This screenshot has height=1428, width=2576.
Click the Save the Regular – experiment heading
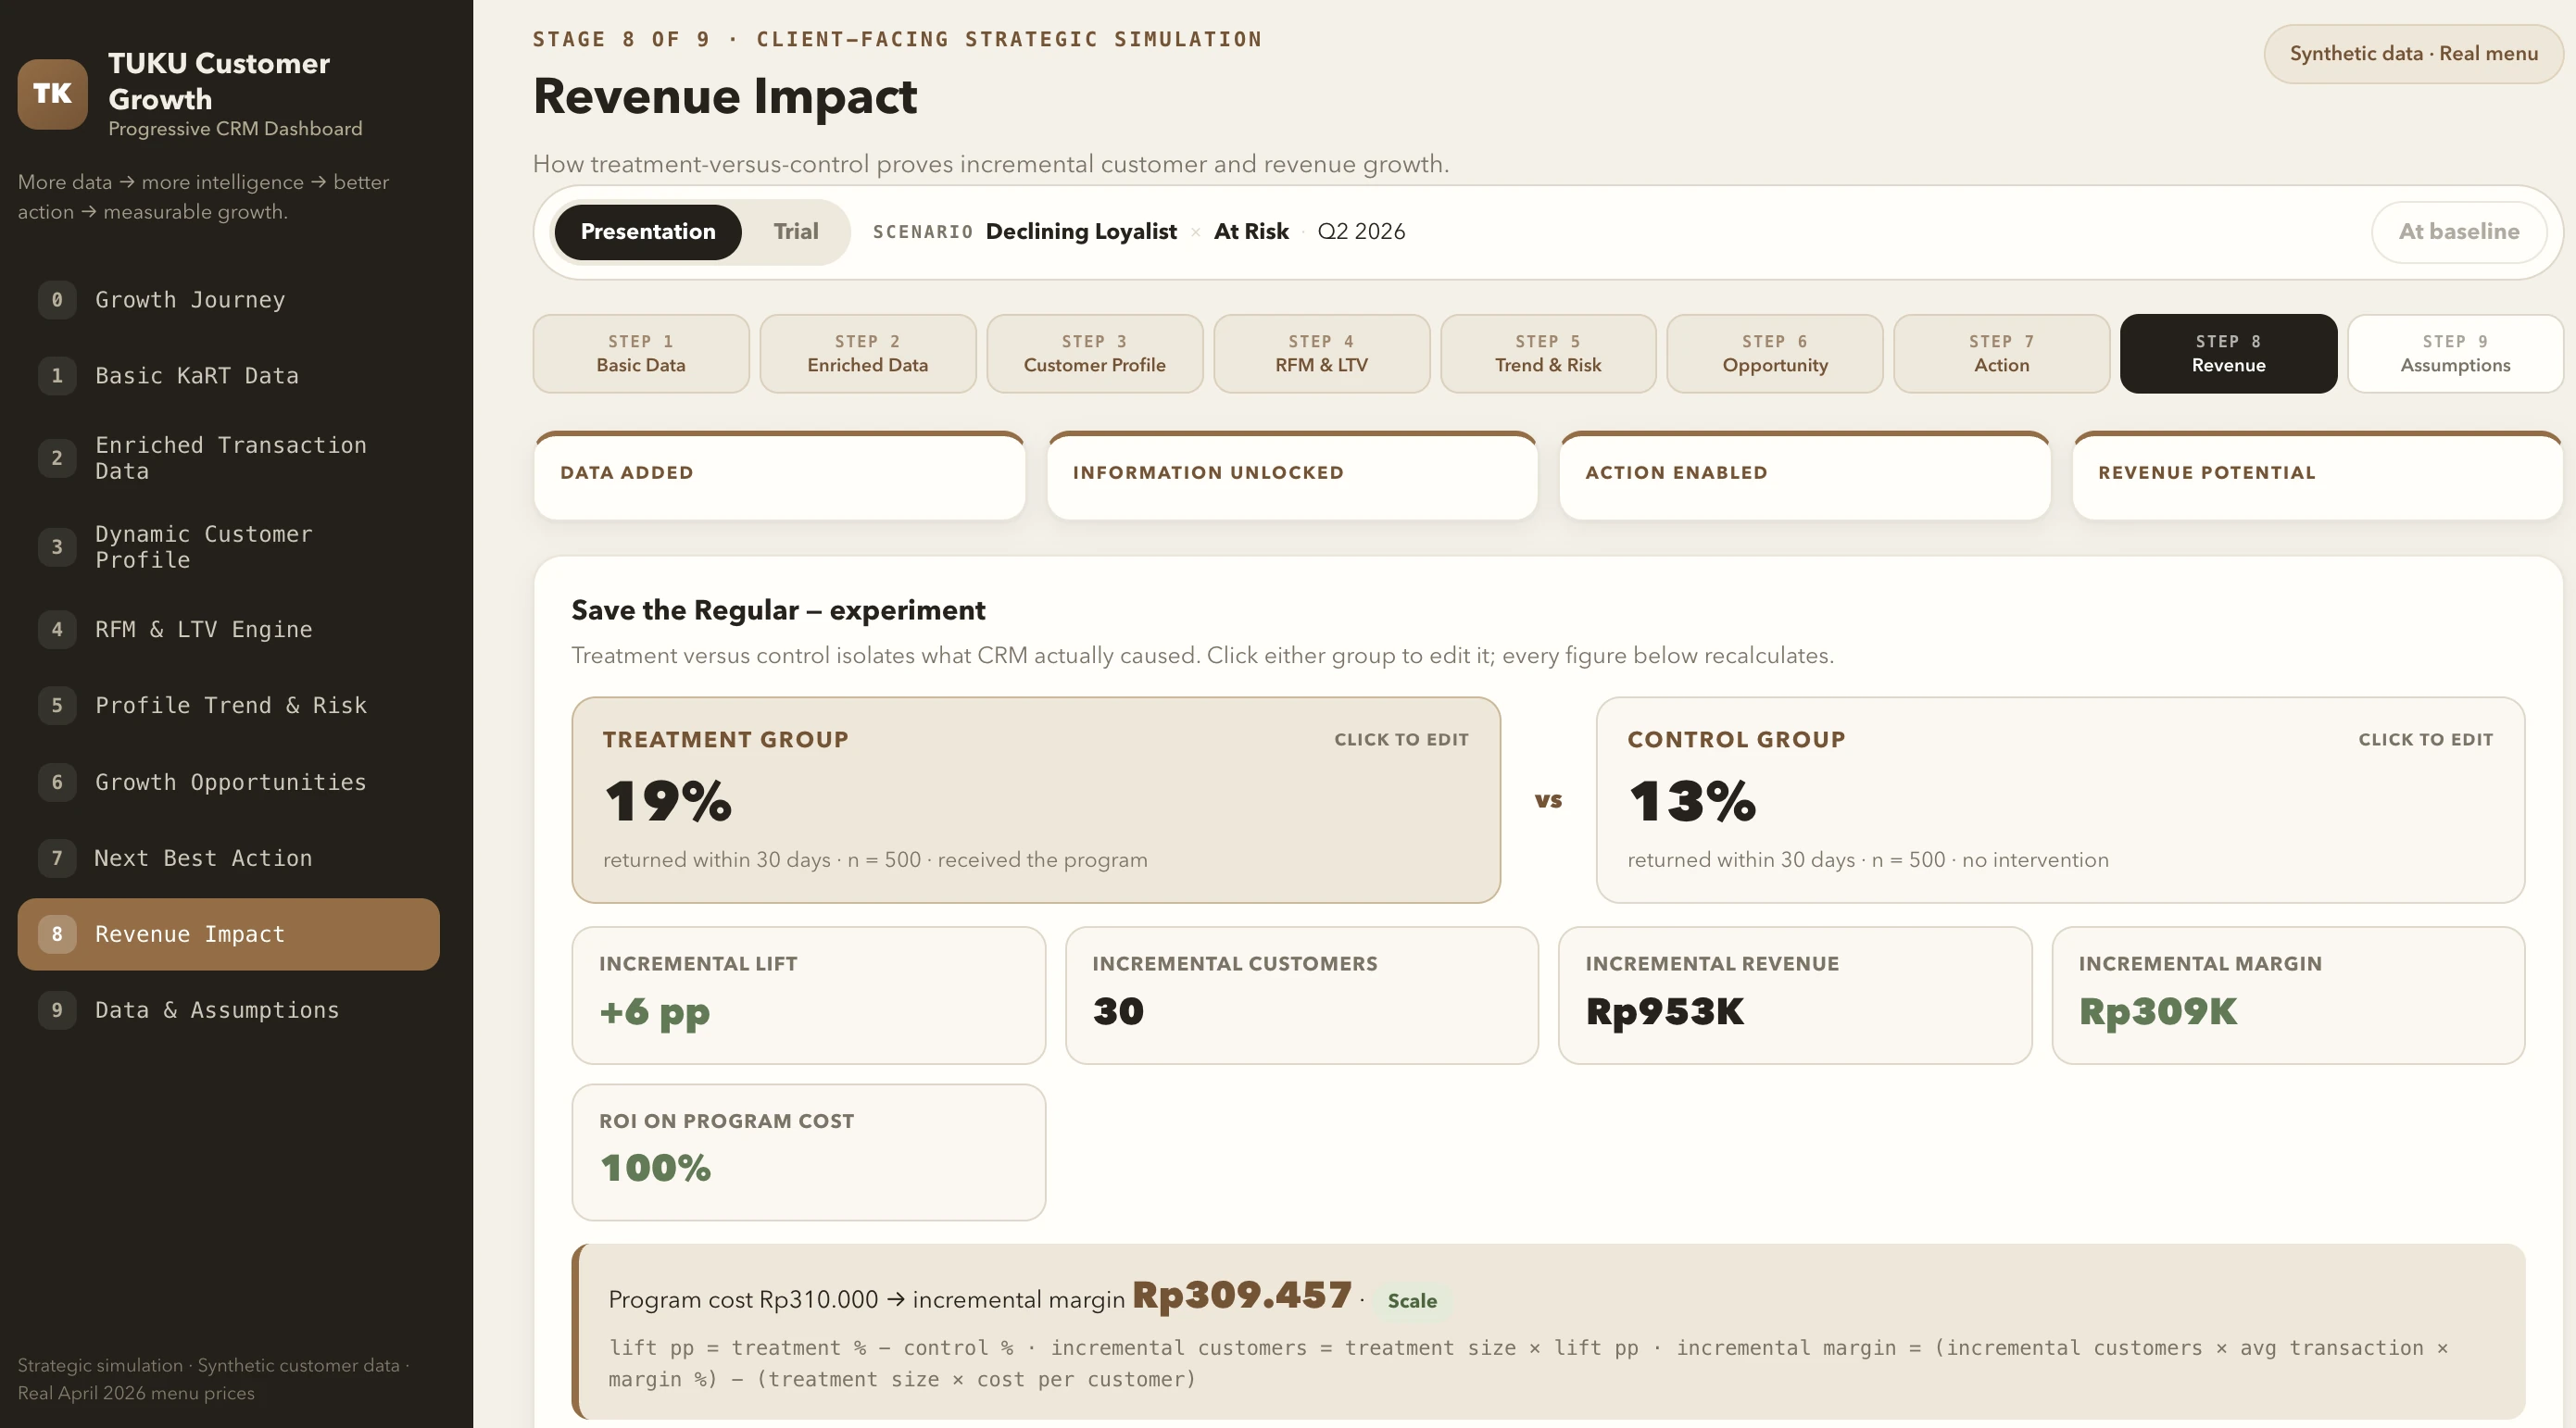pyautogui.click(x=778, y=610)
